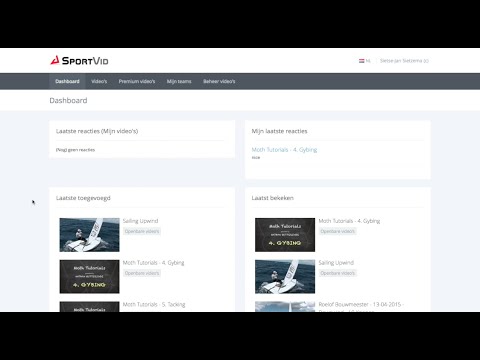Click Sailing Upwind thumbnail under Laatst bekeken
The height and width of the screenshot is (360, 480).
[285, 277]
